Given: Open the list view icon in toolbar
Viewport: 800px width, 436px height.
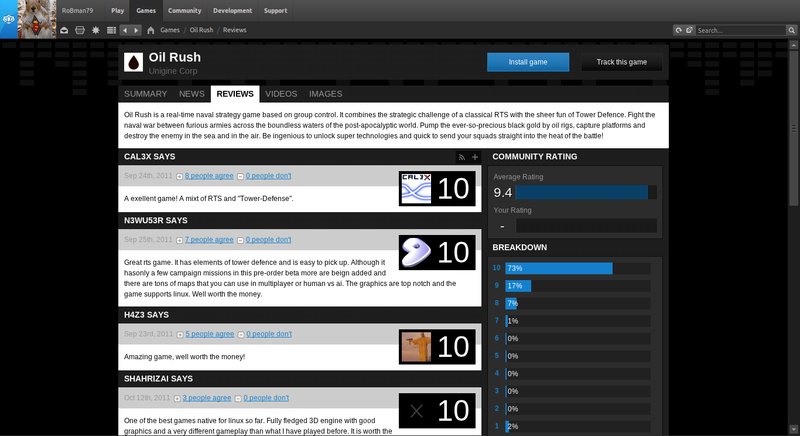Looking at the screenshot, I should [x=111, y=30].
